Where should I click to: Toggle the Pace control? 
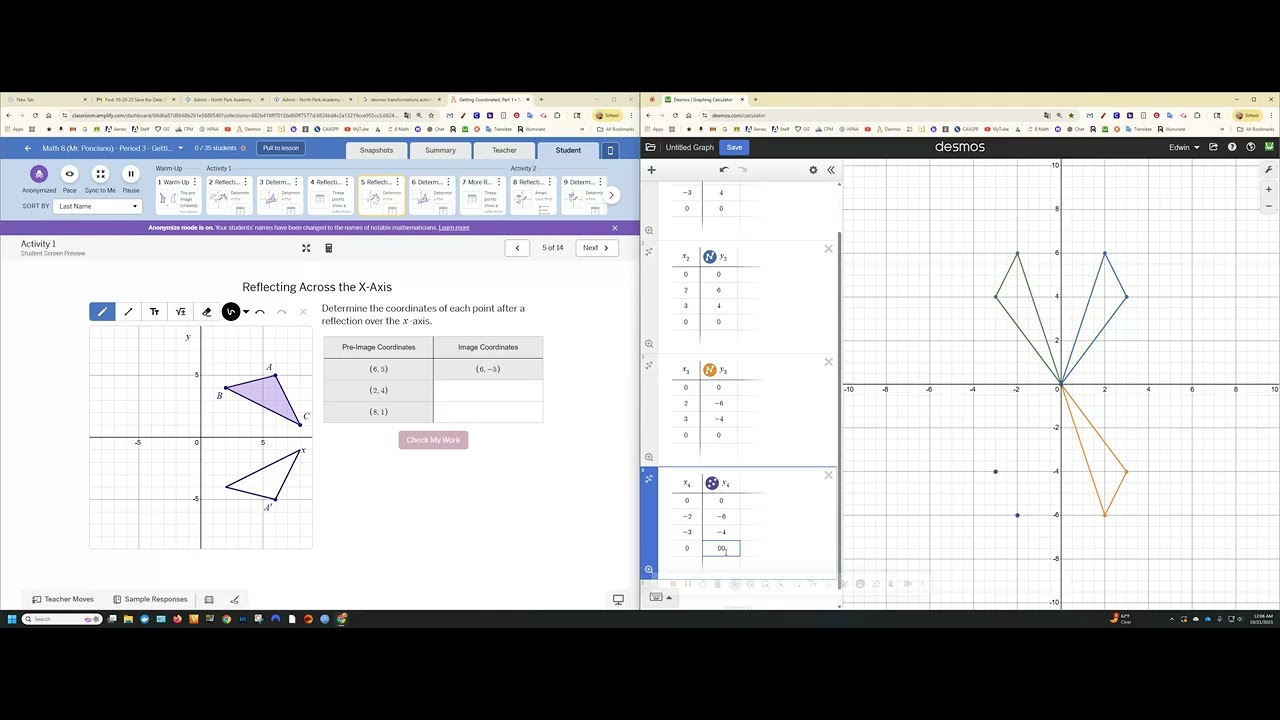click(x=69, y=174)
